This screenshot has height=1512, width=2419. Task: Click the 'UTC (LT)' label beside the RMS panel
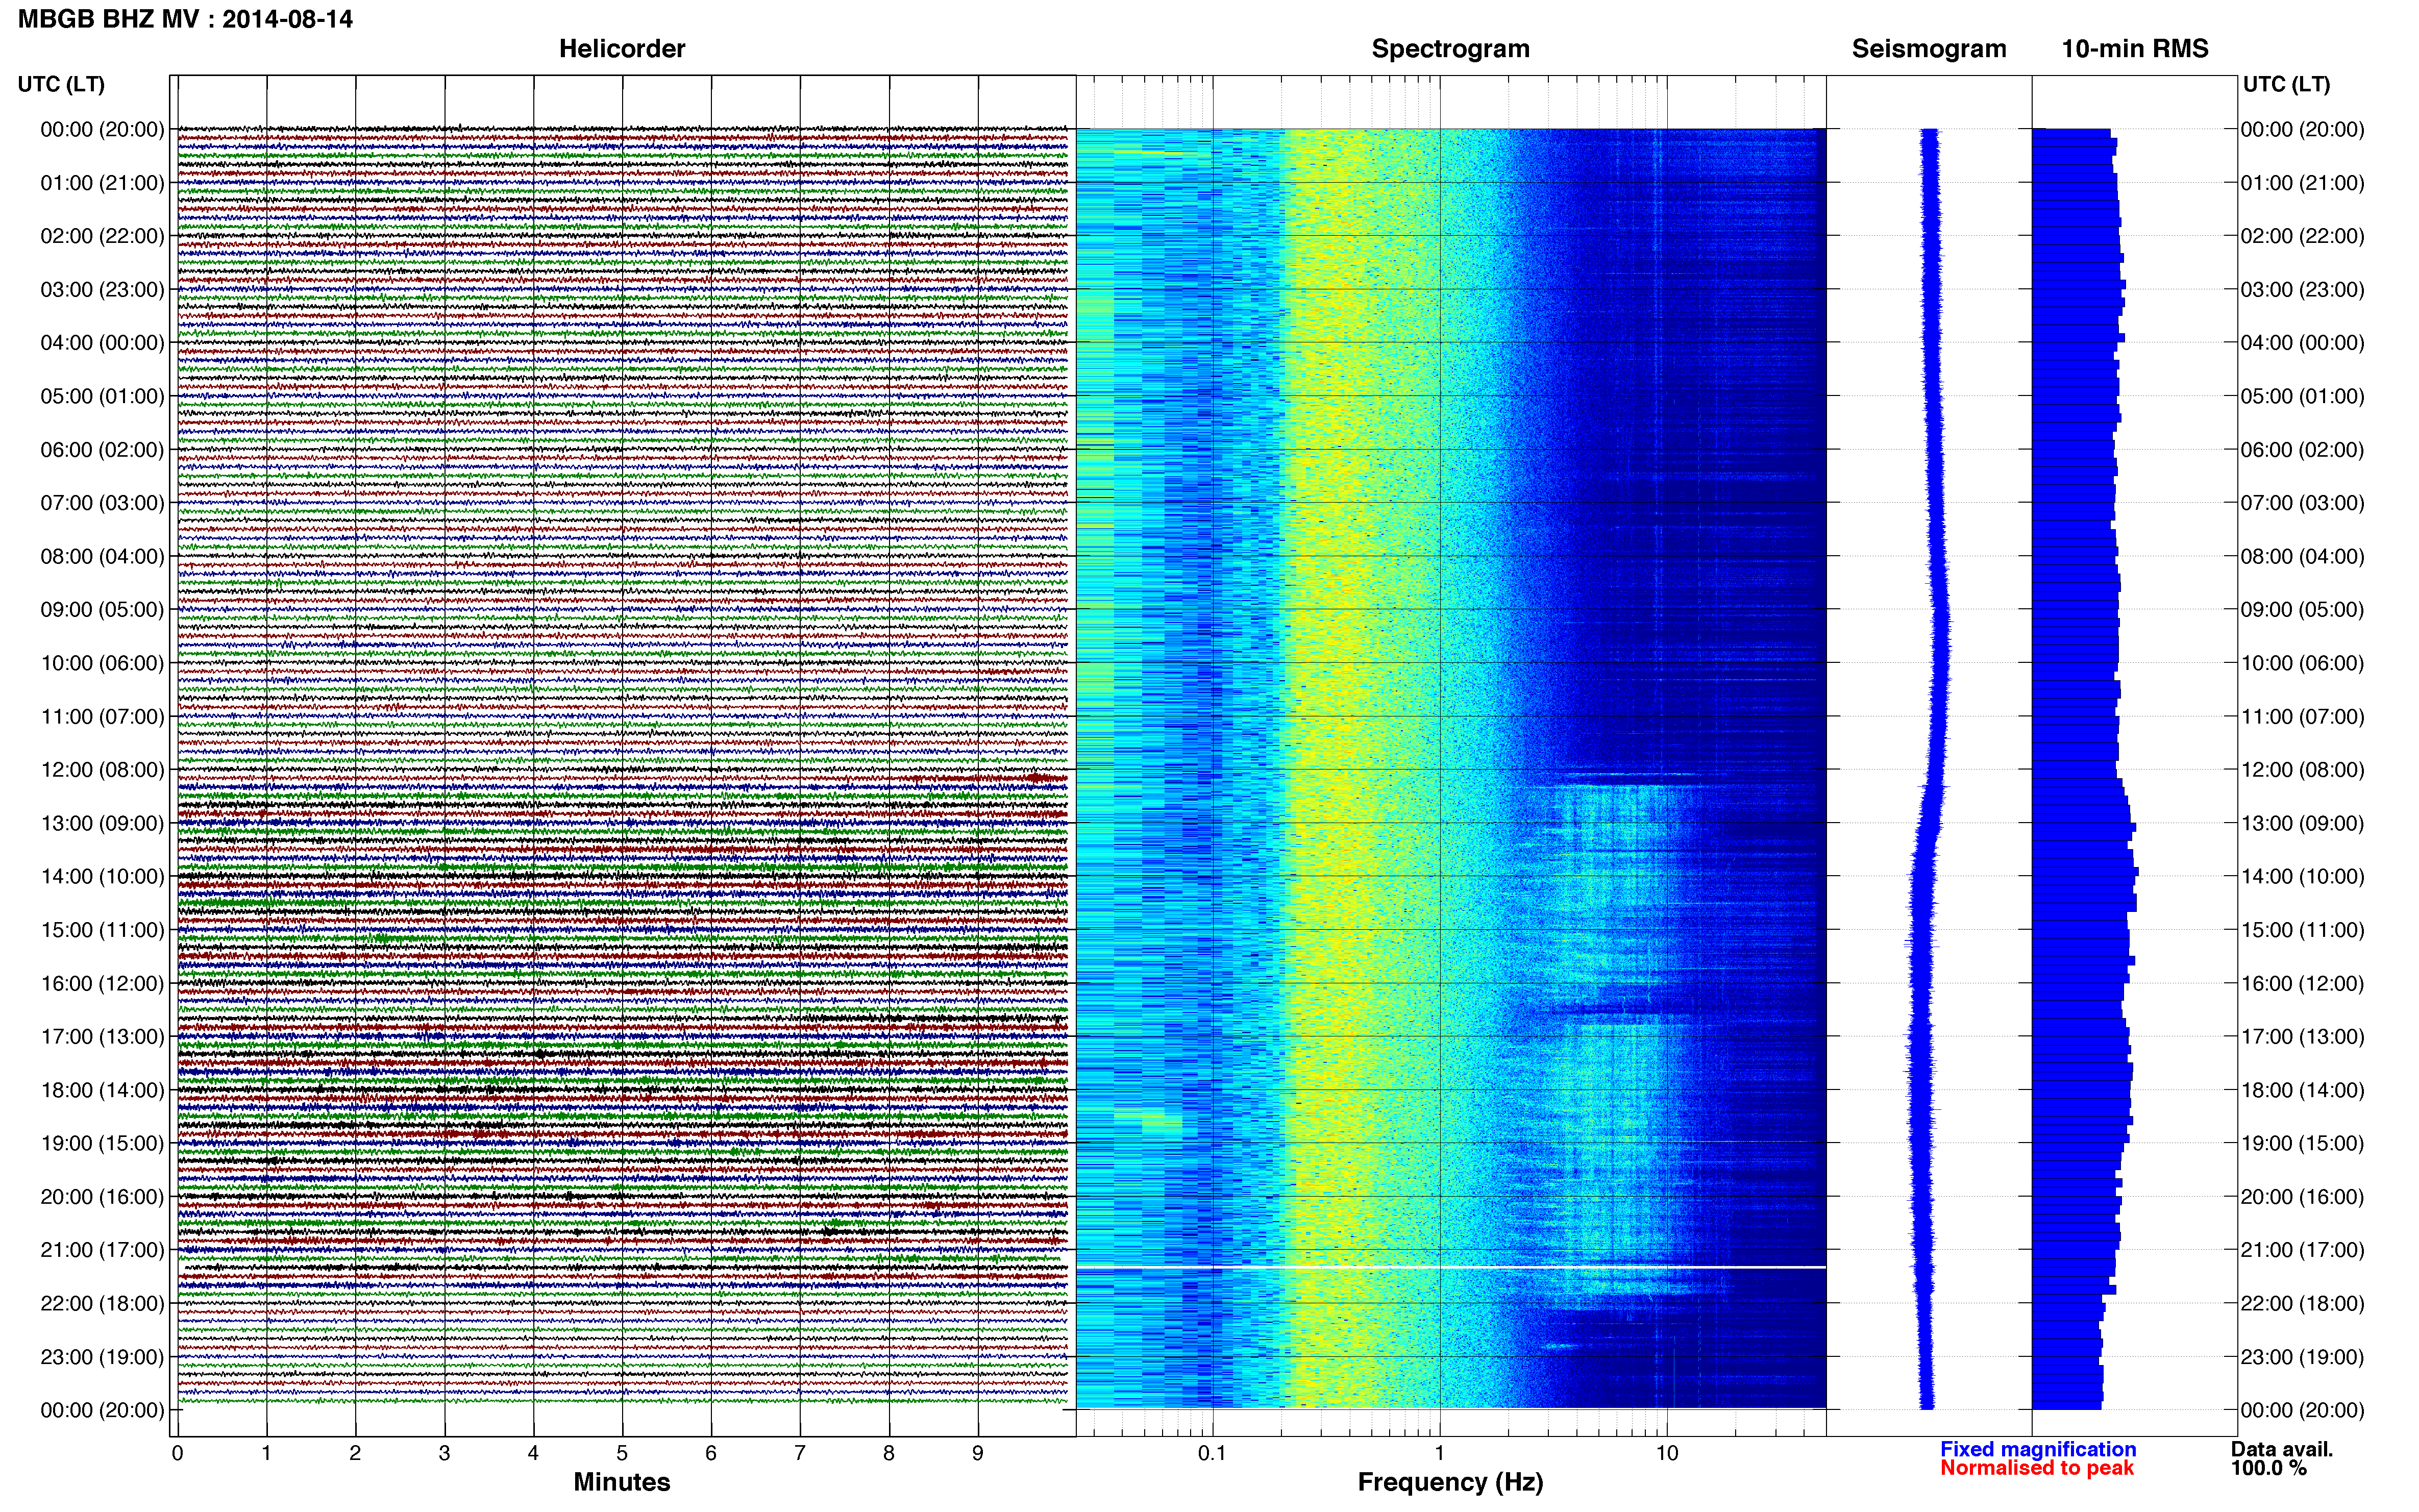coord(2286,84)
